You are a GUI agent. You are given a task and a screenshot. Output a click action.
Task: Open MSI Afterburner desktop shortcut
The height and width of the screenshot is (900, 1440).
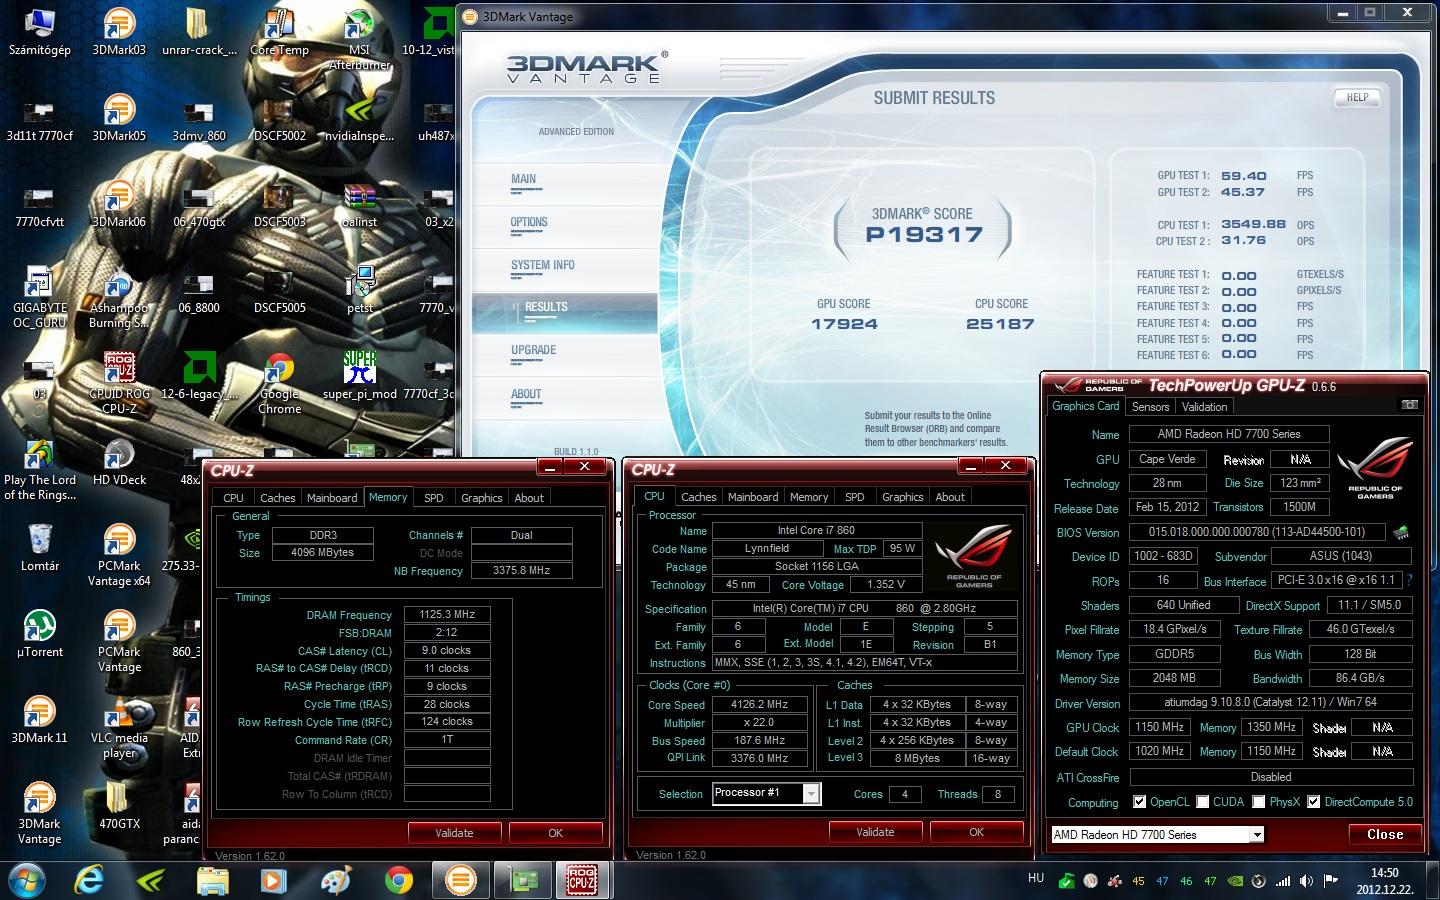359,38
